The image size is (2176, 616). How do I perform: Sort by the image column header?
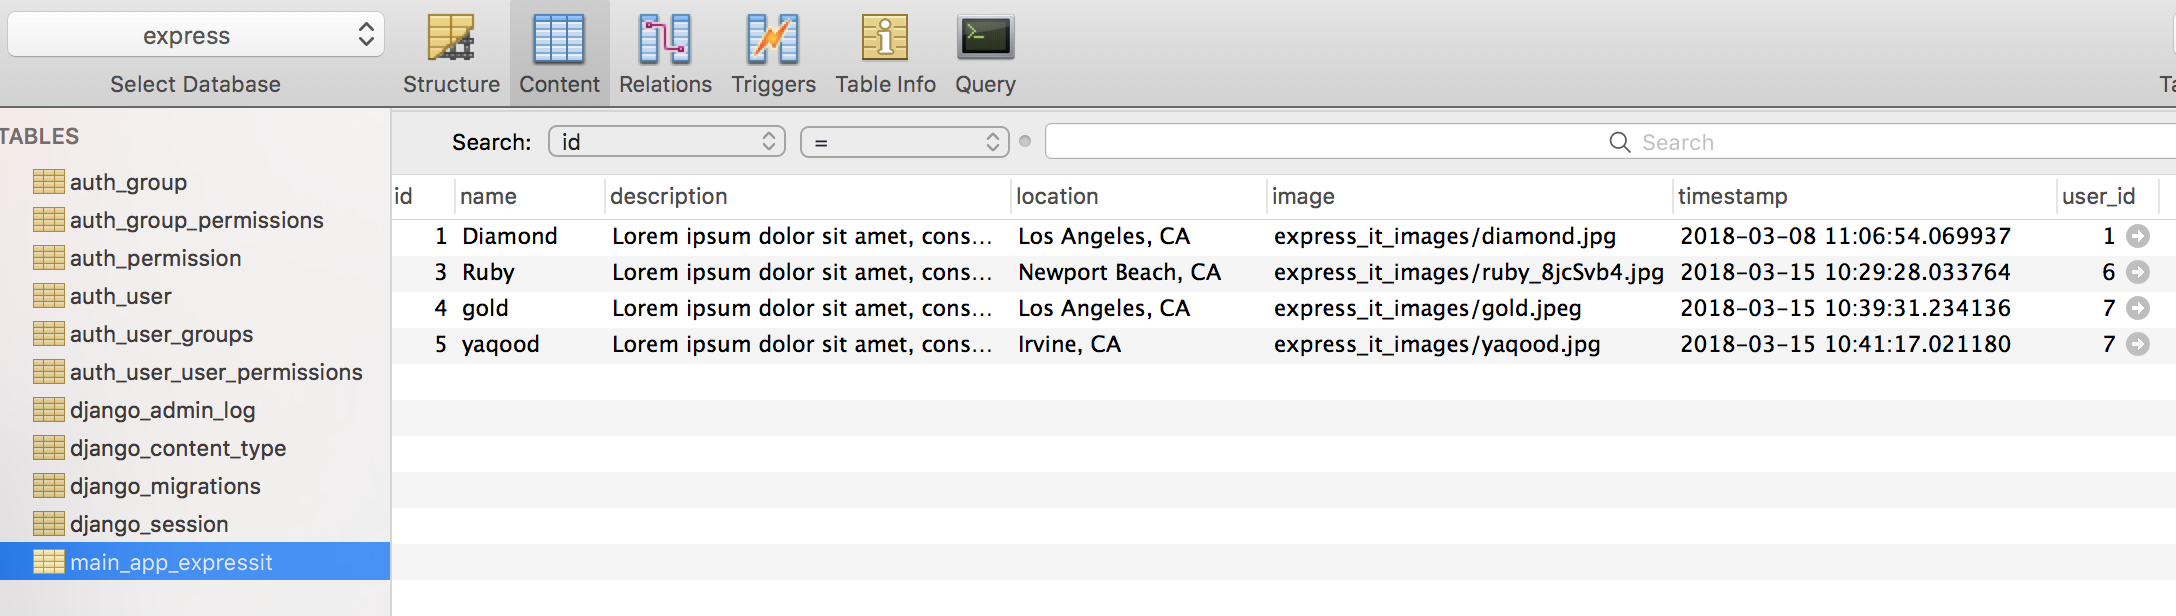click(1469, 196)
